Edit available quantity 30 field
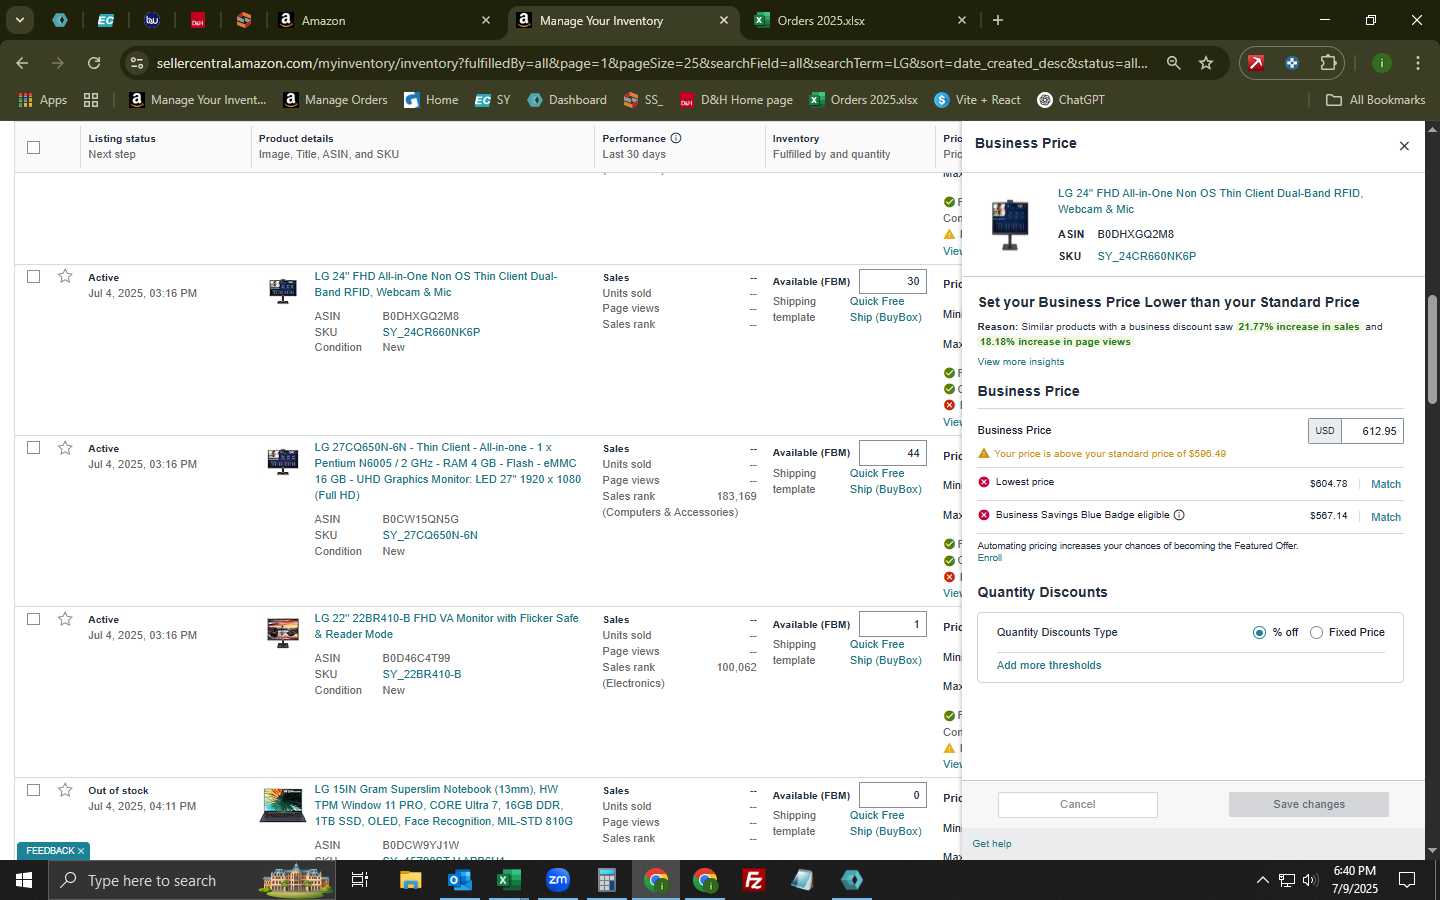The image size is (1440, 900). [892, 282]
